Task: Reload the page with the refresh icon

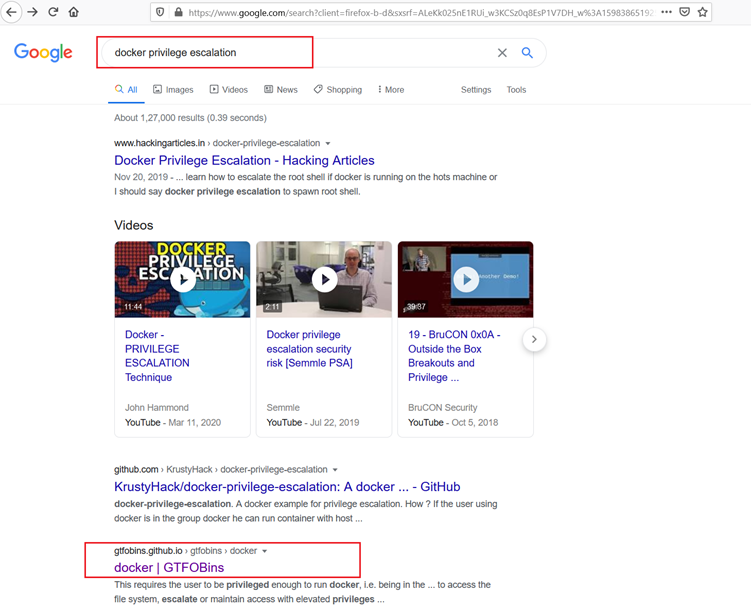Action: tap(53, 12)
